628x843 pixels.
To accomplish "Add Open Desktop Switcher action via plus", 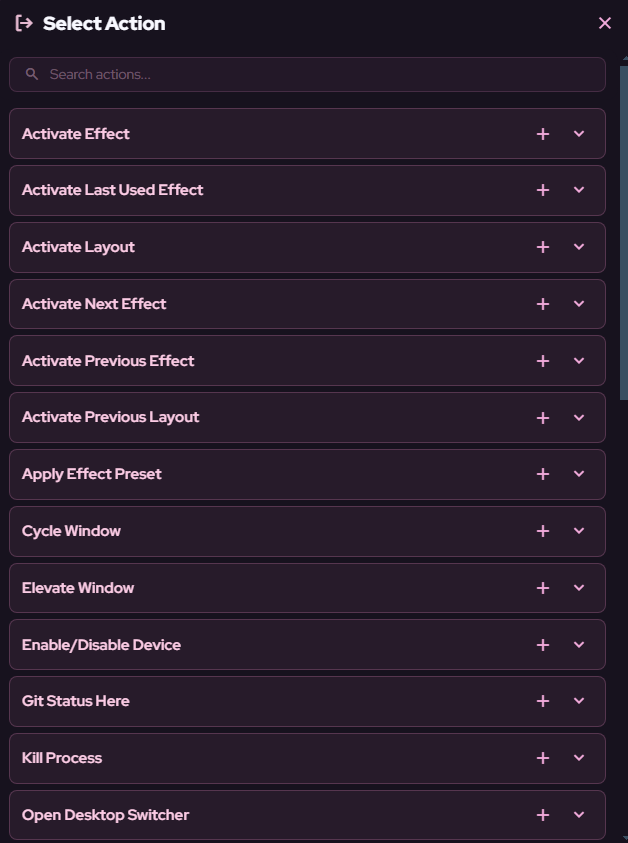I will [x=543, y=815].
